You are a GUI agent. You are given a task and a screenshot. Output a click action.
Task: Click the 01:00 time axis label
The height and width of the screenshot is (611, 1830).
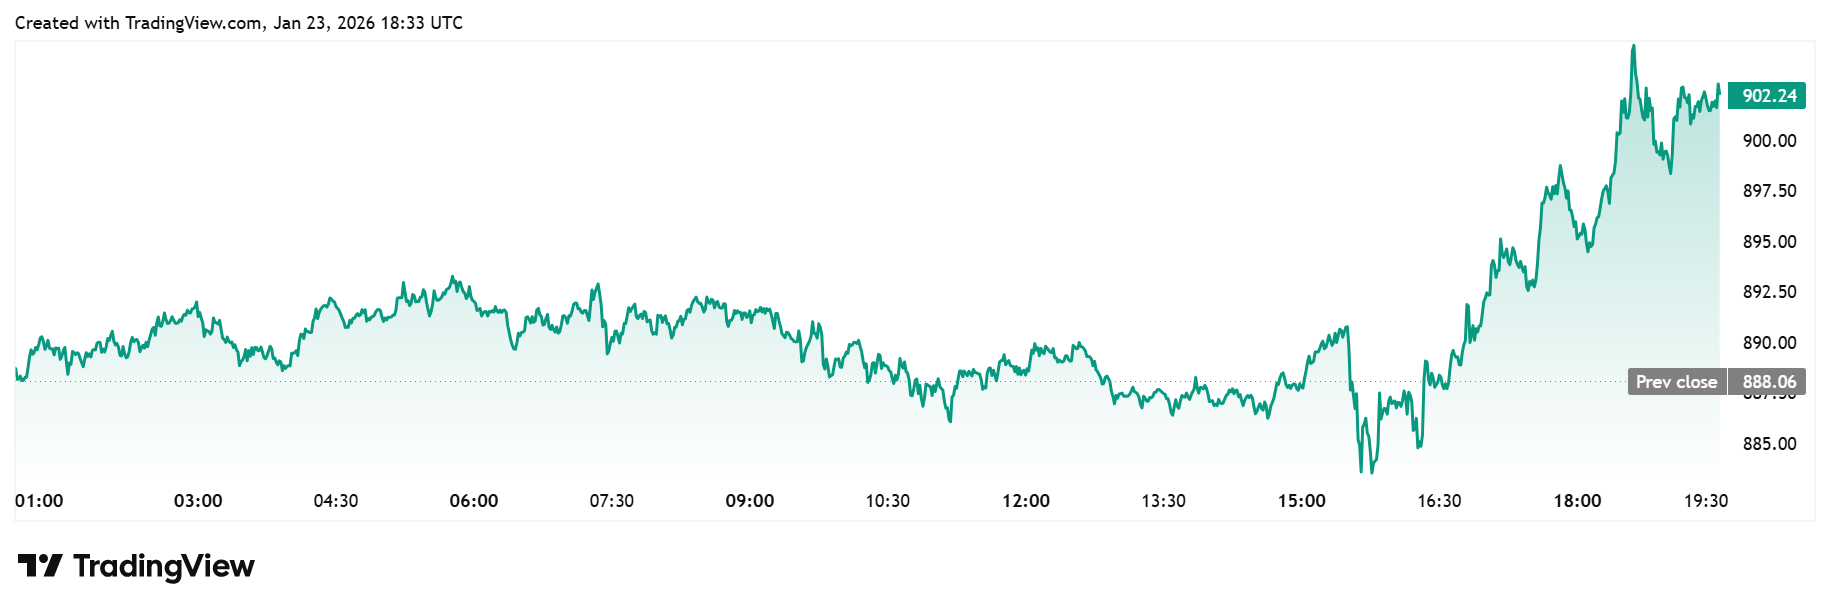click(x=39, y=501)
